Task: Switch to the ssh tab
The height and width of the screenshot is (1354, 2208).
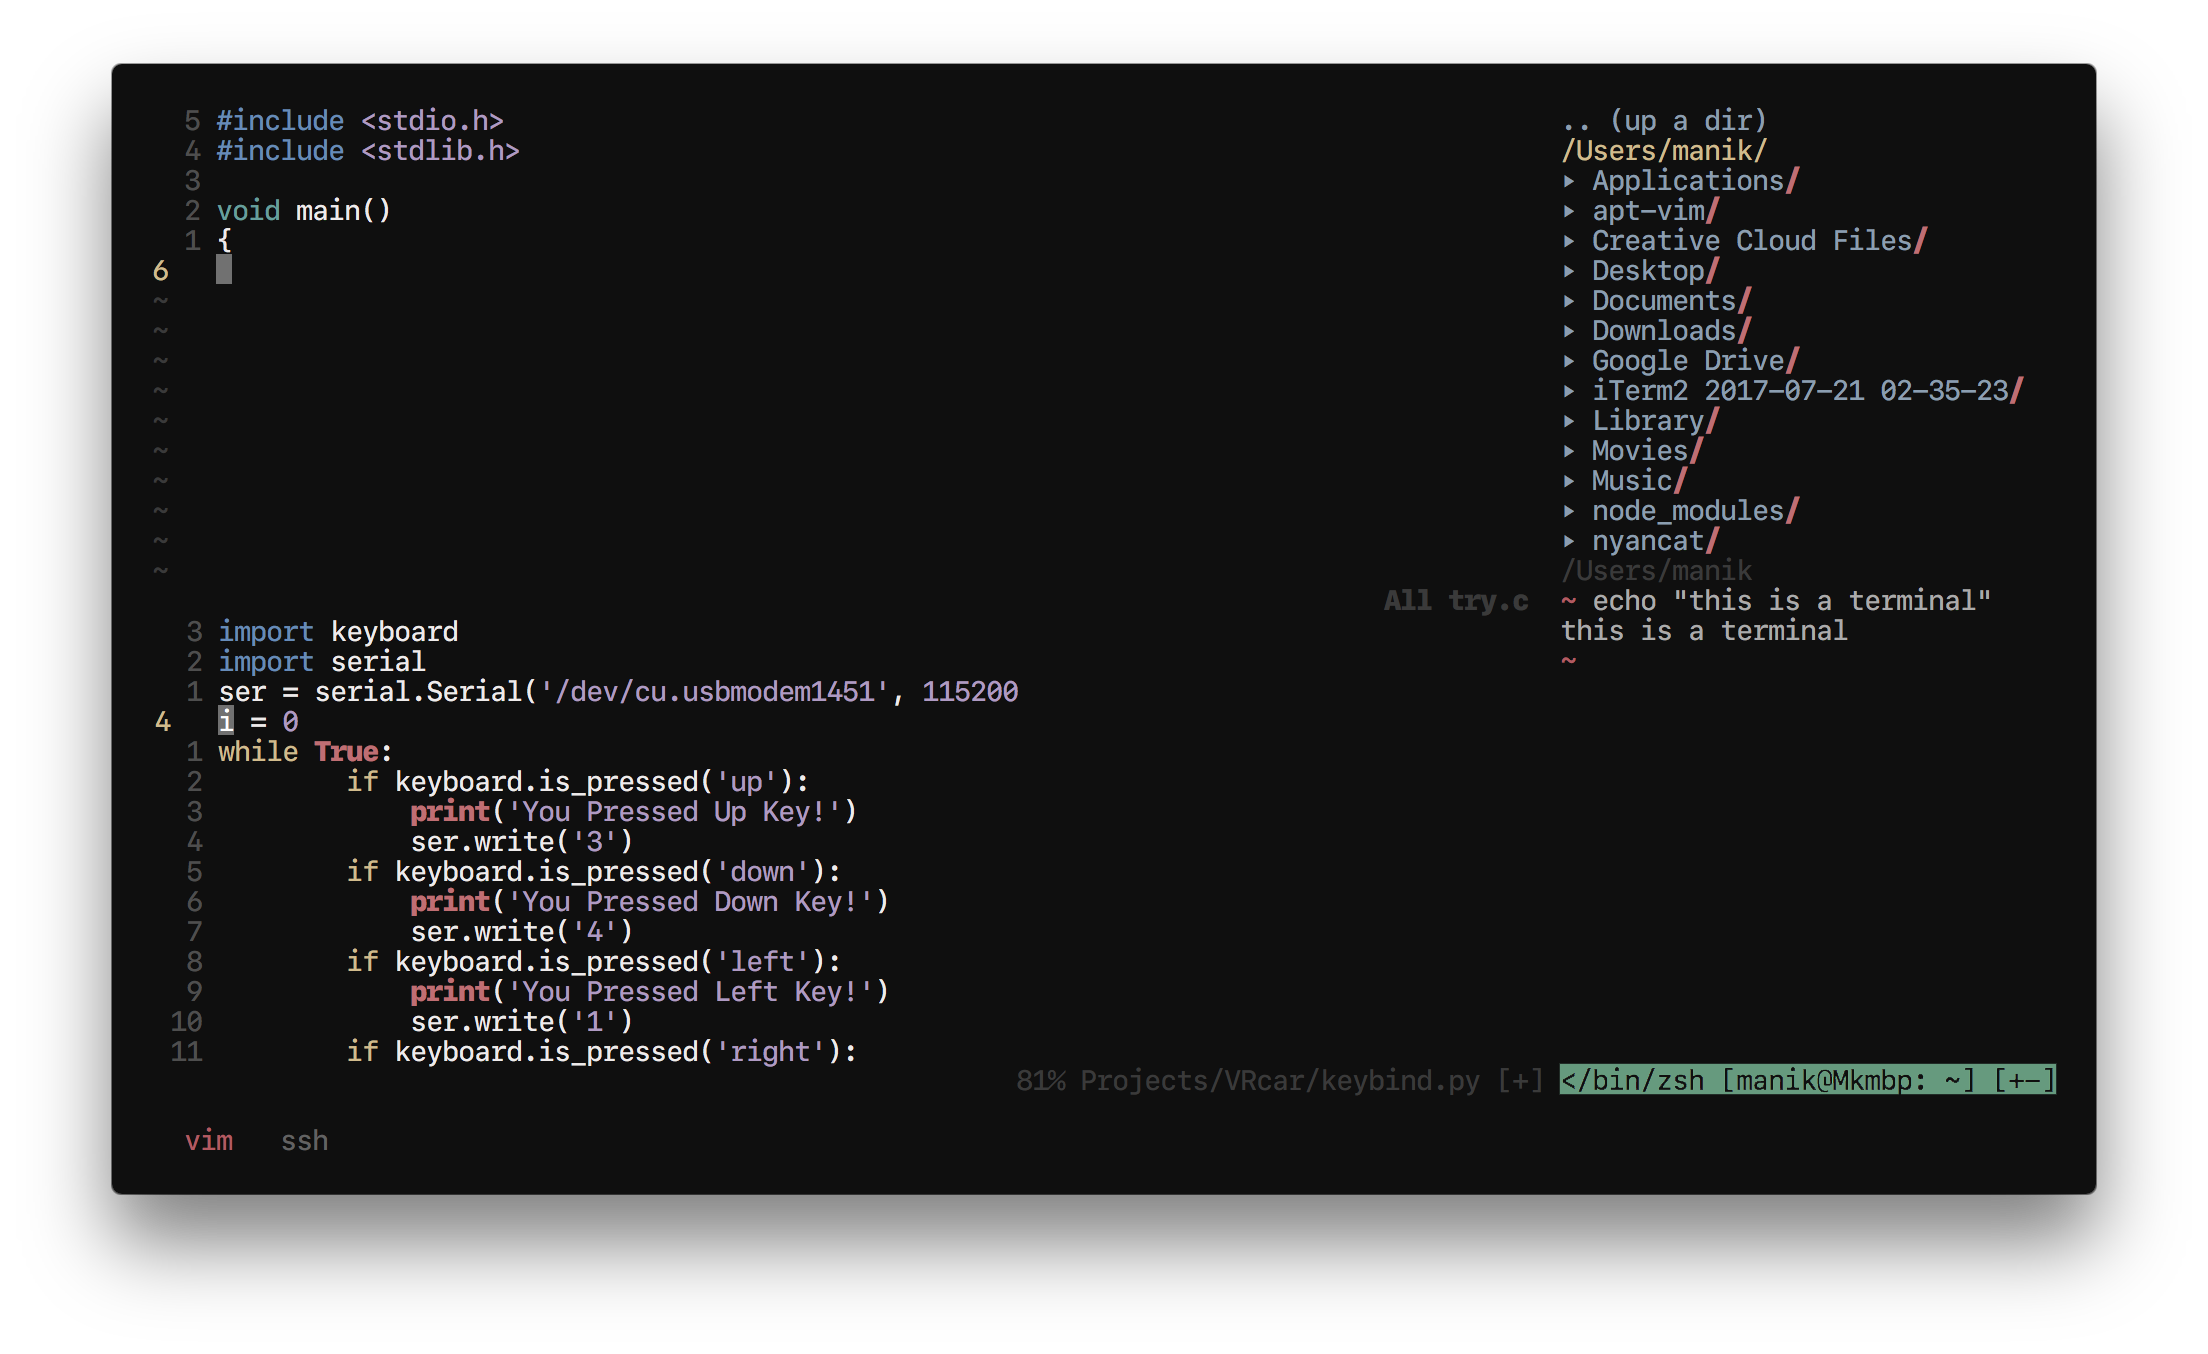Action: click(x=304, y=1141)
